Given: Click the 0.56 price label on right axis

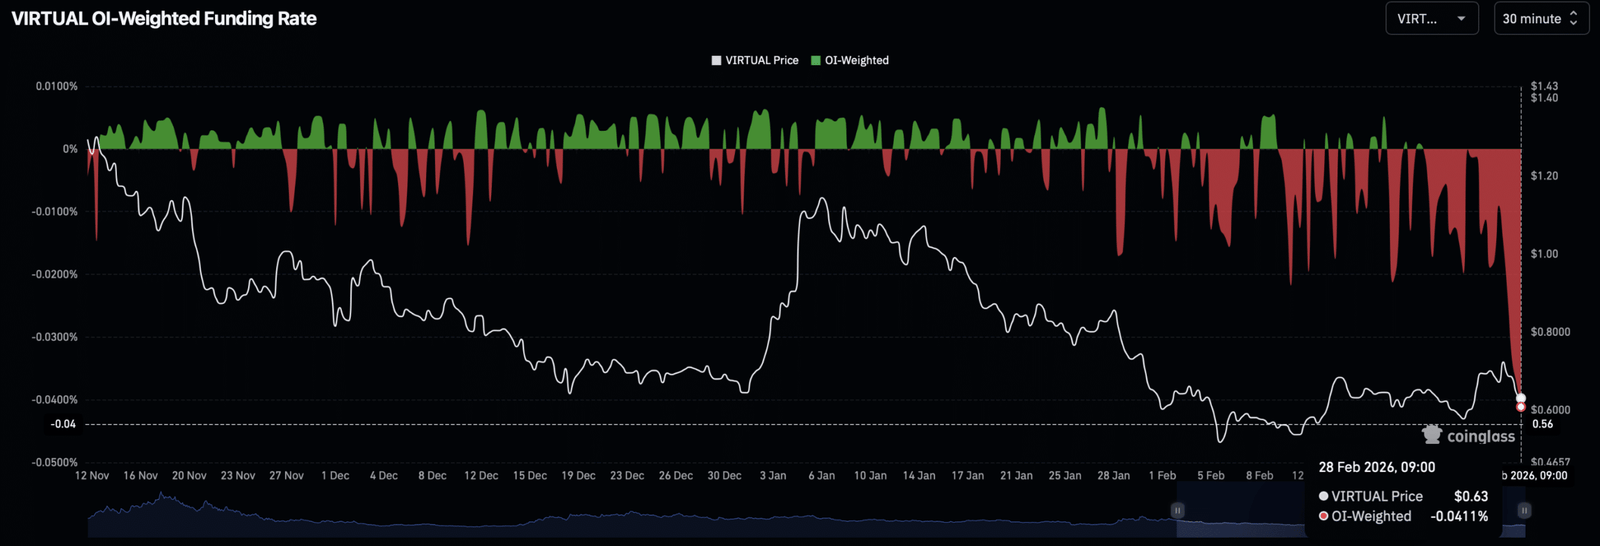Looking at the screenshot, I should 1542,424.
